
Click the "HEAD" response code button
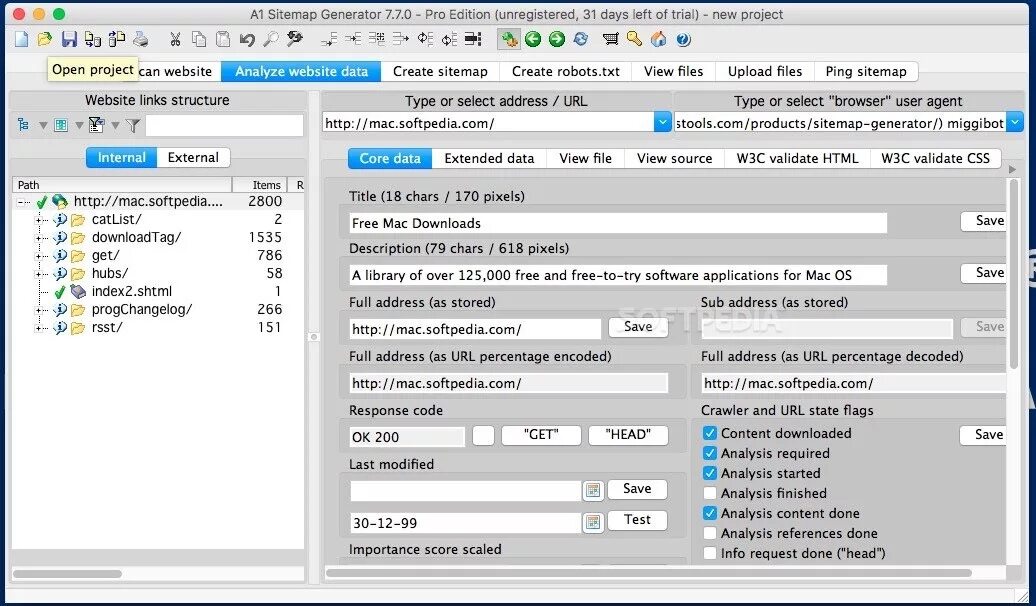(x=628, y=434)
